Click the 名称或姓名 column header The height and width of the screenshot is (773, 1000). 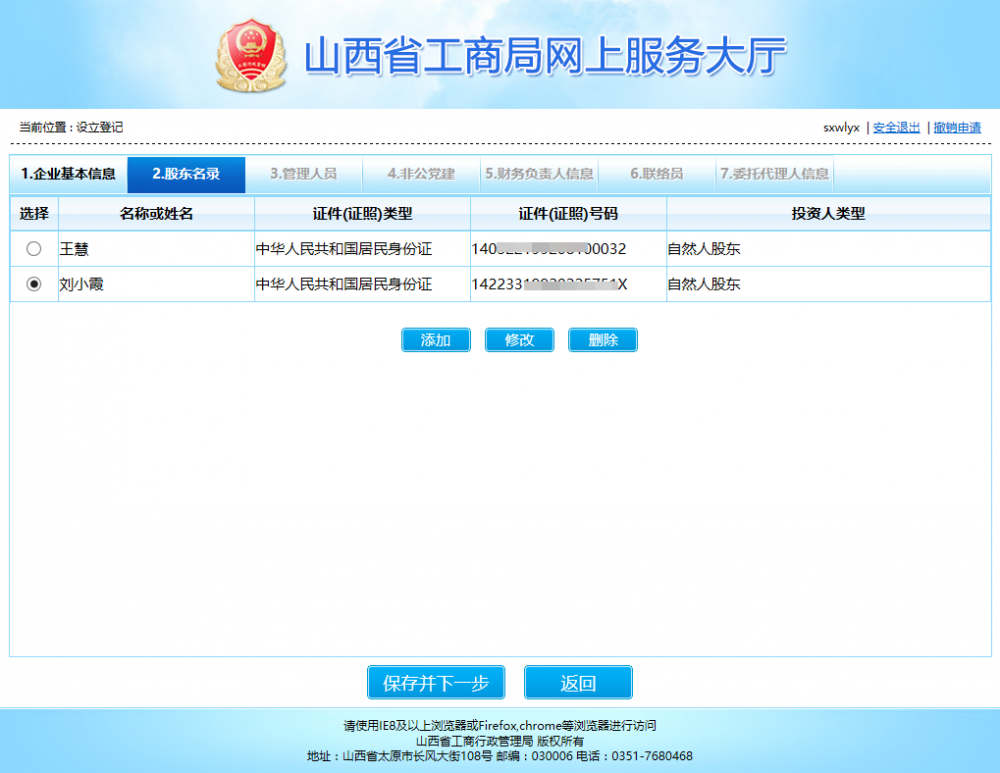(x=156, y=214)
